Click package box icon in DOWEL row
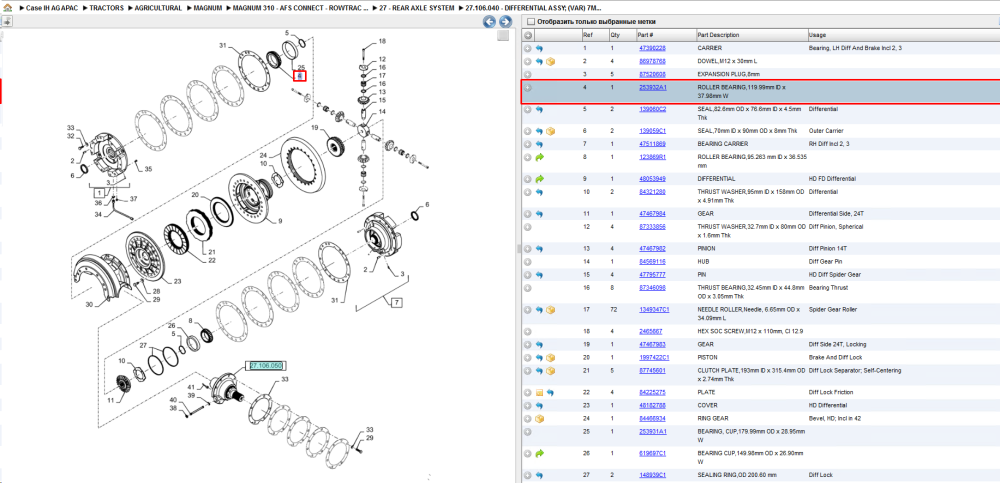 tap(550, 62)
